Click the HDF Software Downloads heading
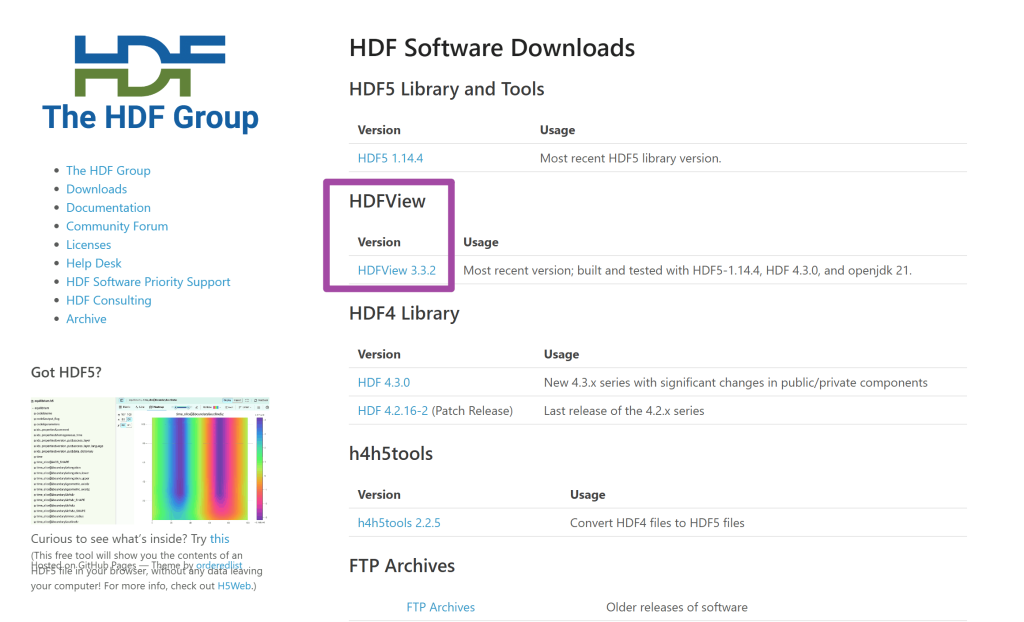Screen dimensions: 1024x622 click(492, 48)
